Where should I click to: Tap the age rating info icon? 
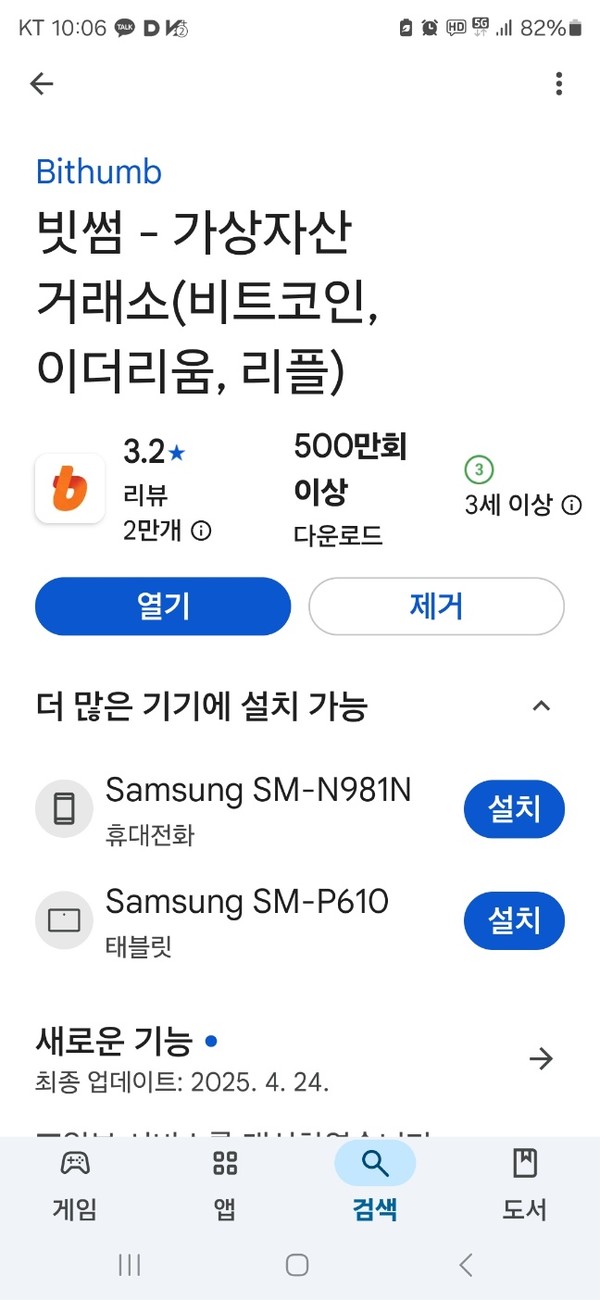click(572, 505)
